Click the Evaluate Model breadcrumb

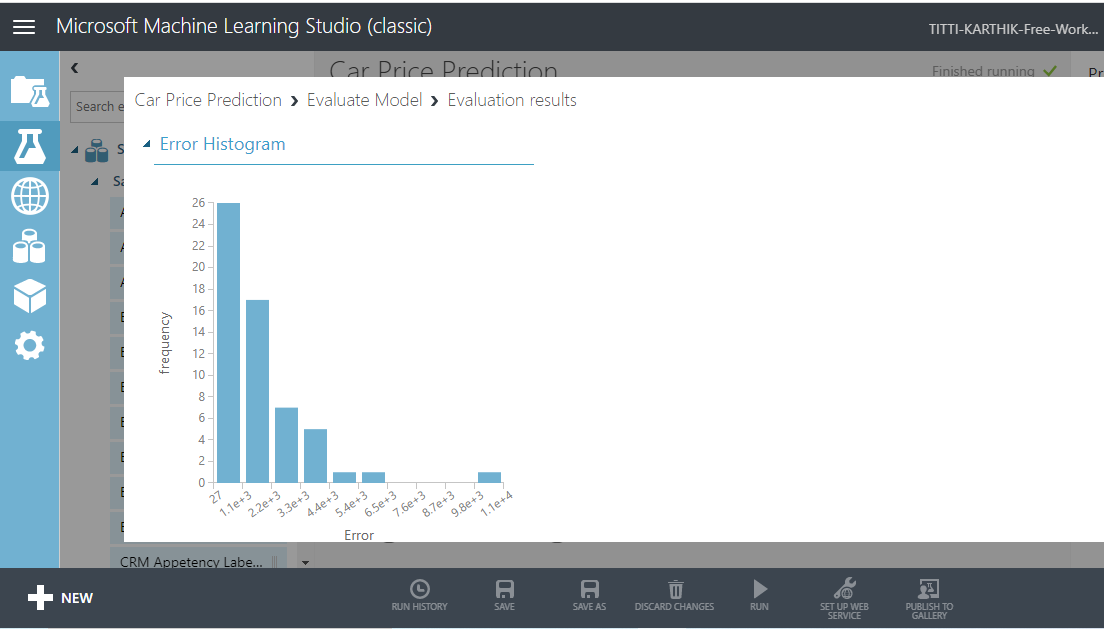tap(365, 100)
